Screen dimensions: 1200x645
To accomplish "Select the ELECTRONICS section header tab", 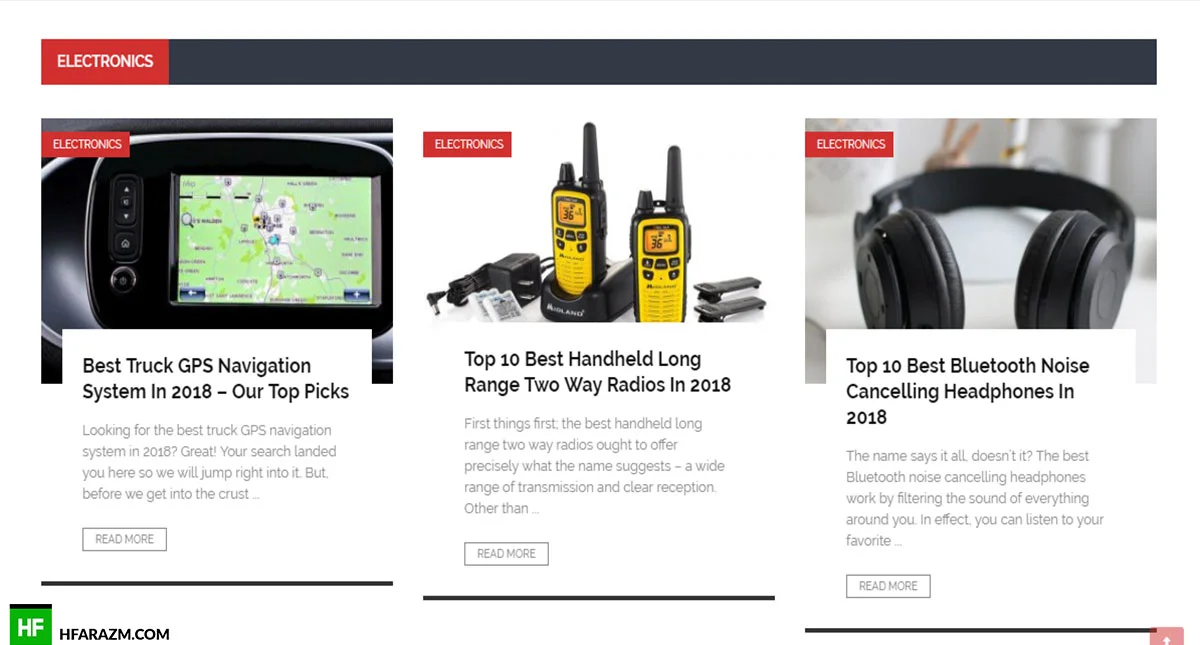I will [105, 61].
